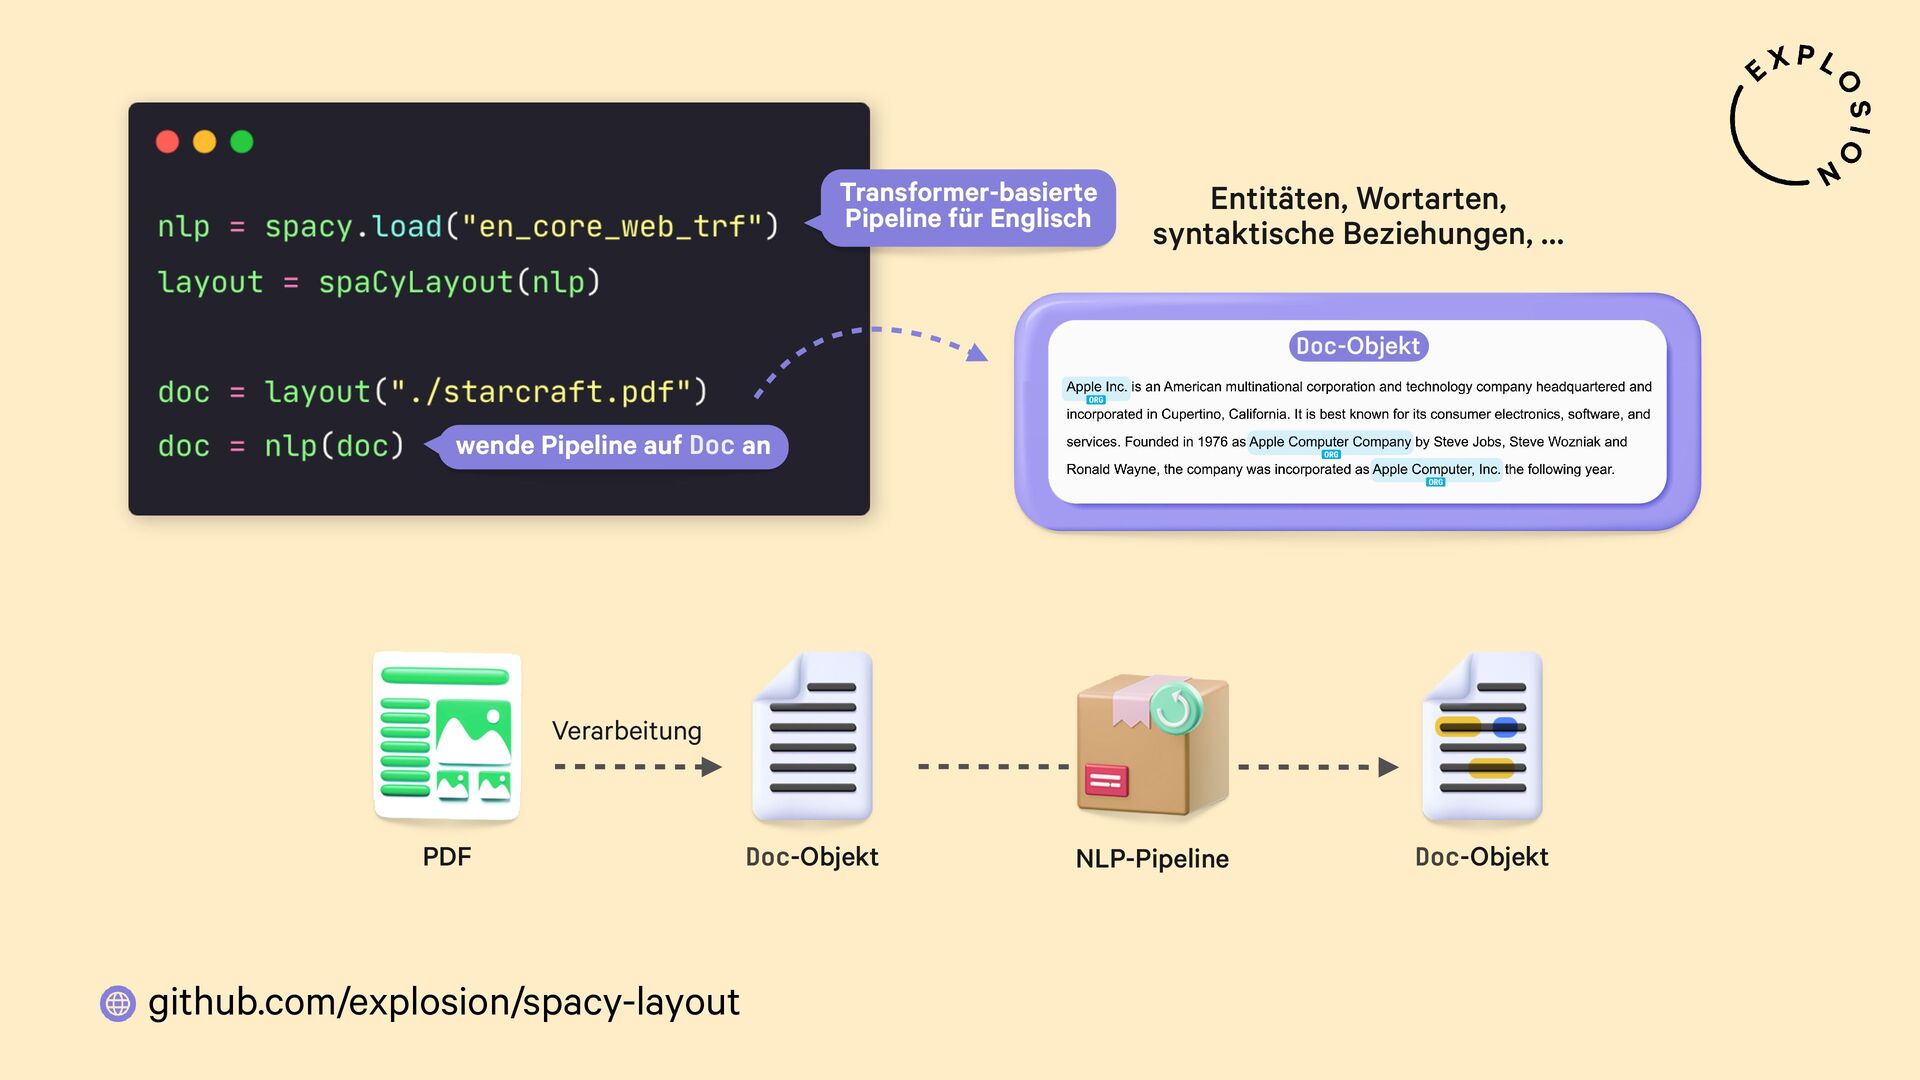Click the 'Transformer-basierte Pipeline für Englisch' callout
Image resolution: width=1920 pixels, height=1080 pixels.
coord(968,206)
